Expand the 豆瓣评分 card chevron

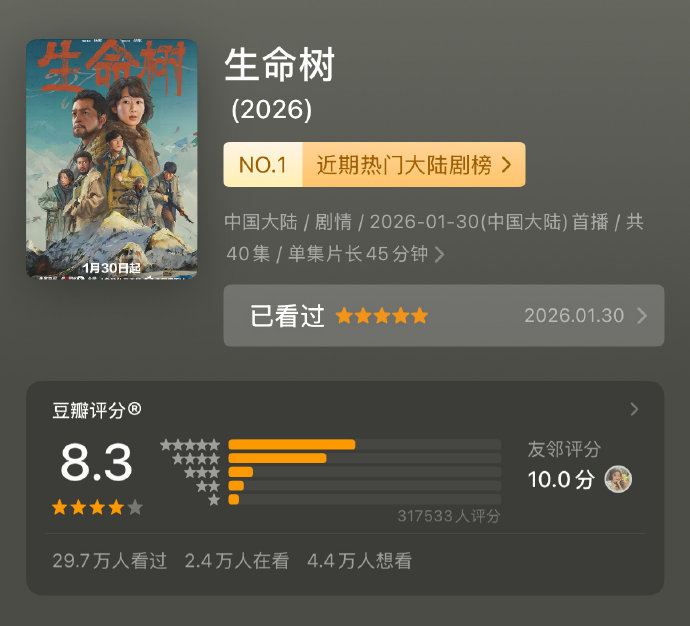[x=634, y=409]
